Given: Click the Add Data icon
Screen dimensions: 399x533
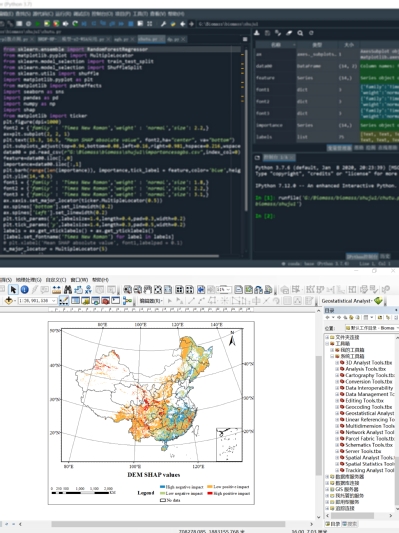Looking at the screenshot, I should [9, 300].
